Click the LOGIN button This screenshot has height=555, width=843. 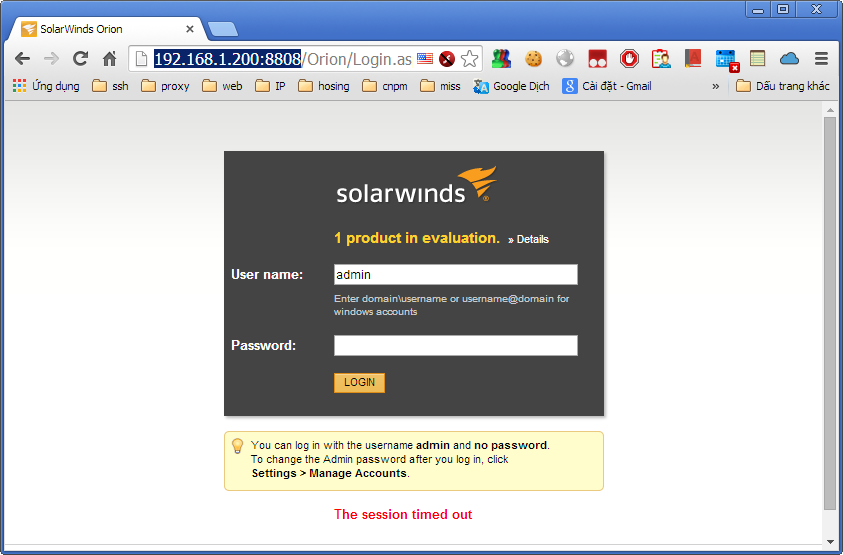pos(359,382)
